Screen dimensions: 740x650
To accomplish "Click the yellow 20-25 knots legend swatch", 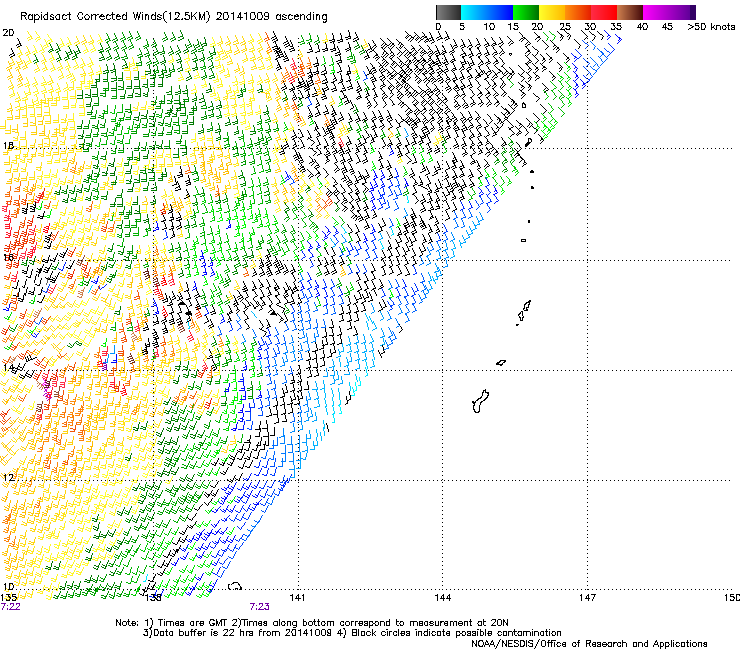I will coord(551,12).
